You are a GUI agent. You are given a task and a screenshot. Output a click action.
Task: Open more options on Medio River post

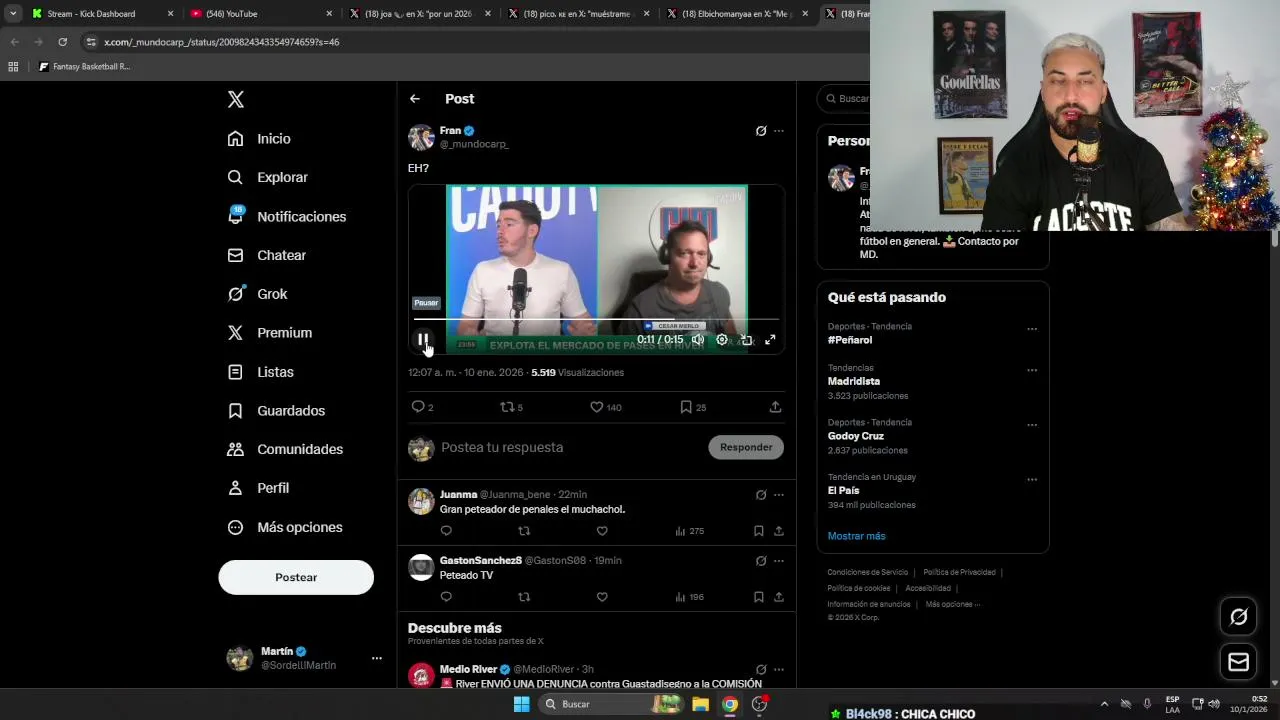(779, 670)
